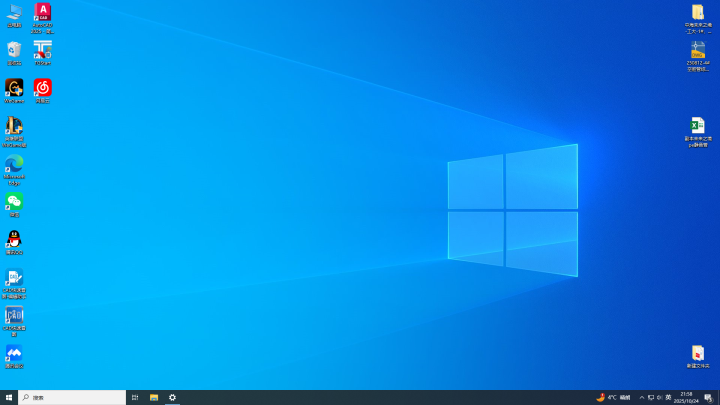Screen dimensions: 720x405
Task: Select the This PC desktop icon
Action: 14,16
